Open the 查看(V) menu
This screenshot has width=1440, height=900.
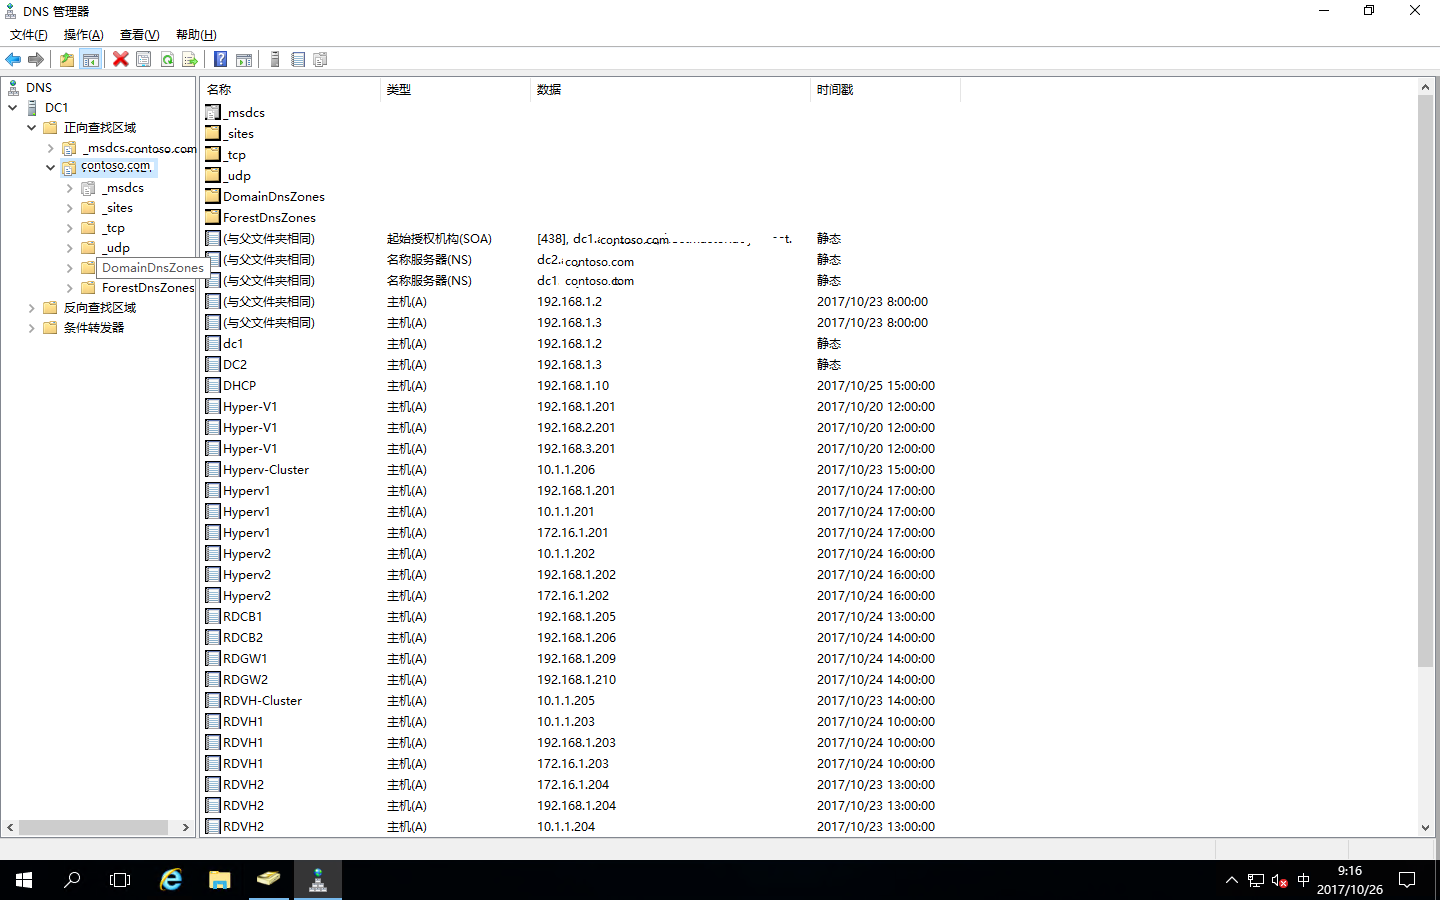[x=140, y=35]
